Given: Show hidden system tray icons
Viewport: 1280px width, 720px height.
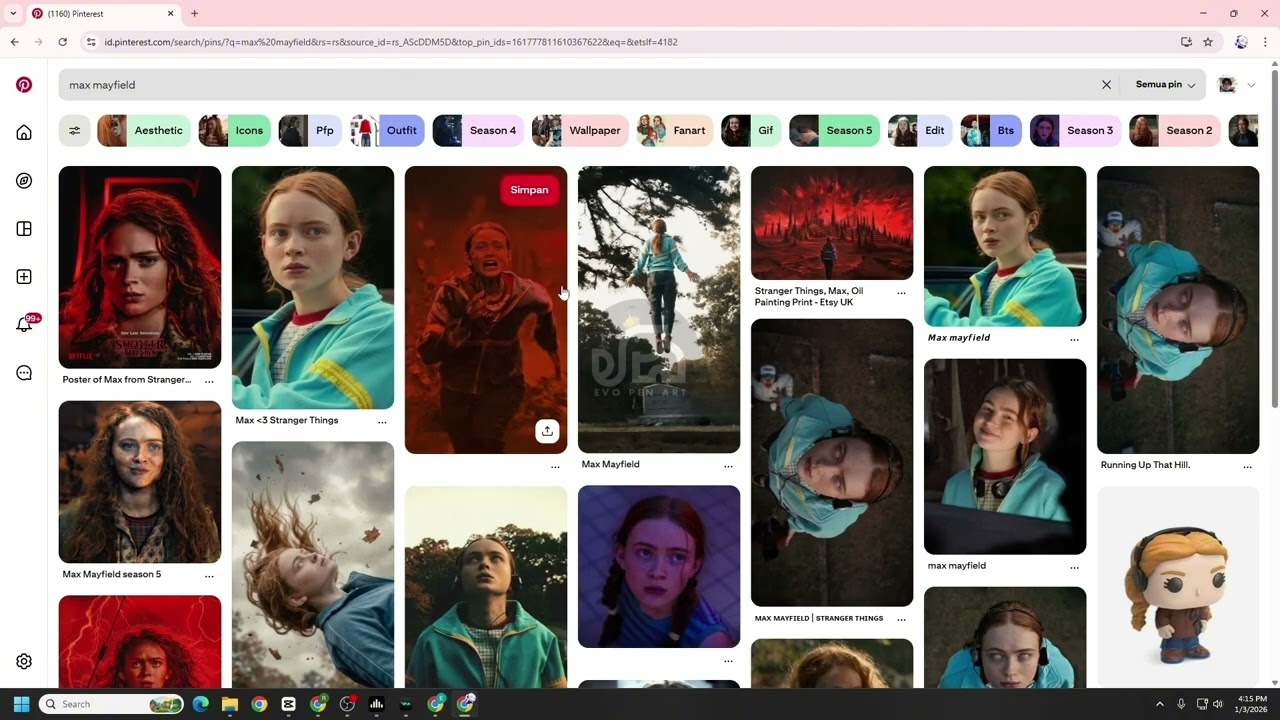Looking at the screenshot, I should coord(1159,704).
